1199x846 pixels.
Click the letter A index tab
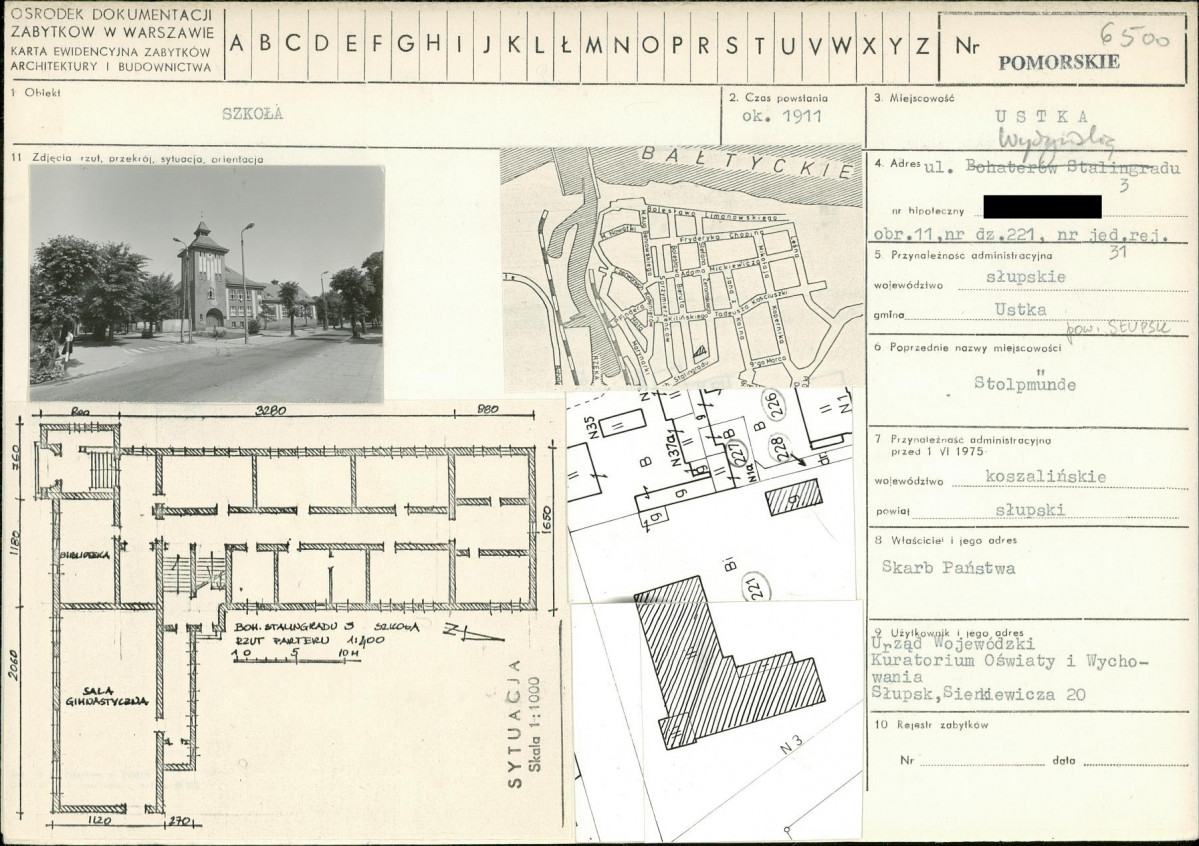pyautogui.click(x=237, y=44)
